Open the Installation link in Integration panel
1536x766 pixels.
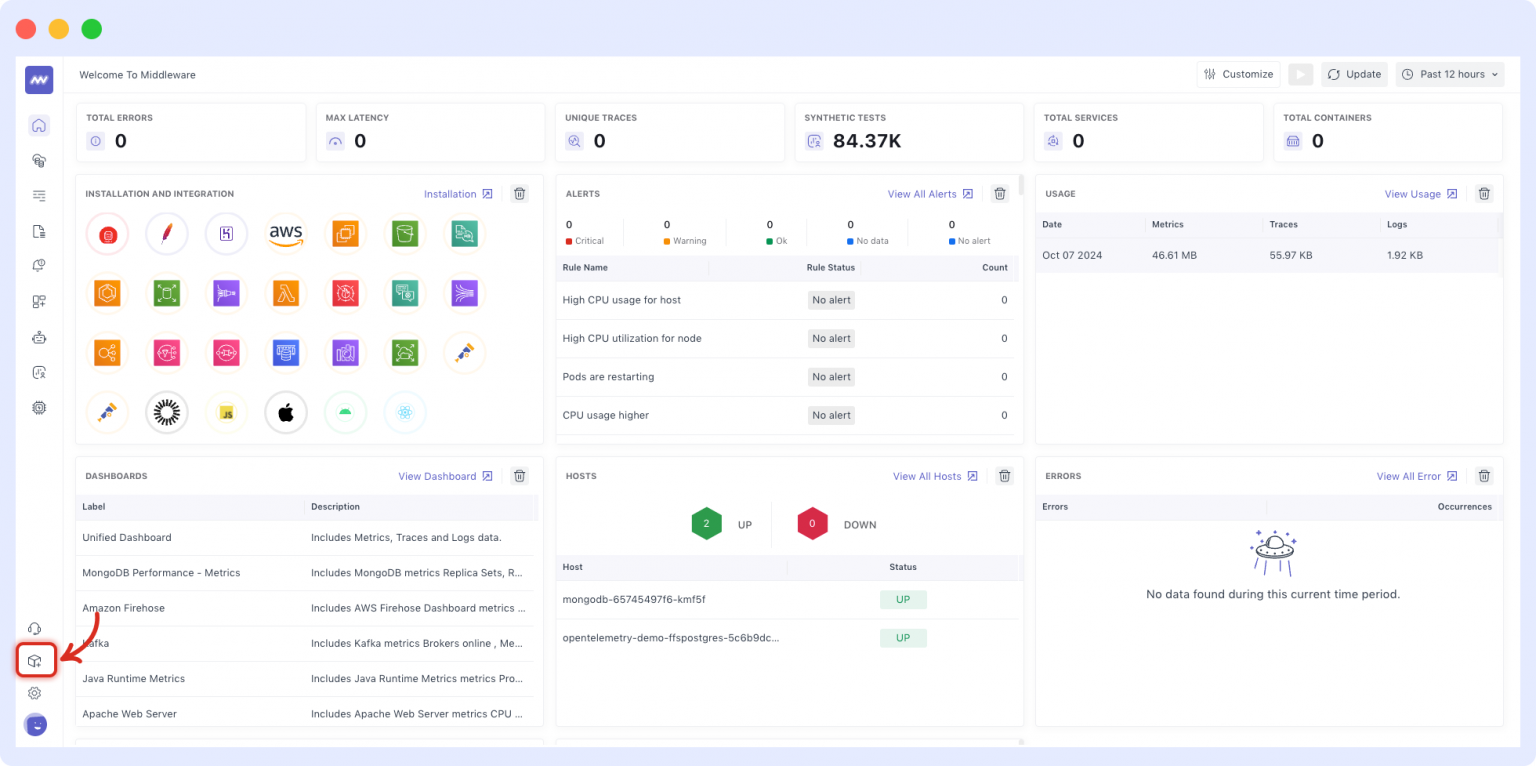click(450, 194)
